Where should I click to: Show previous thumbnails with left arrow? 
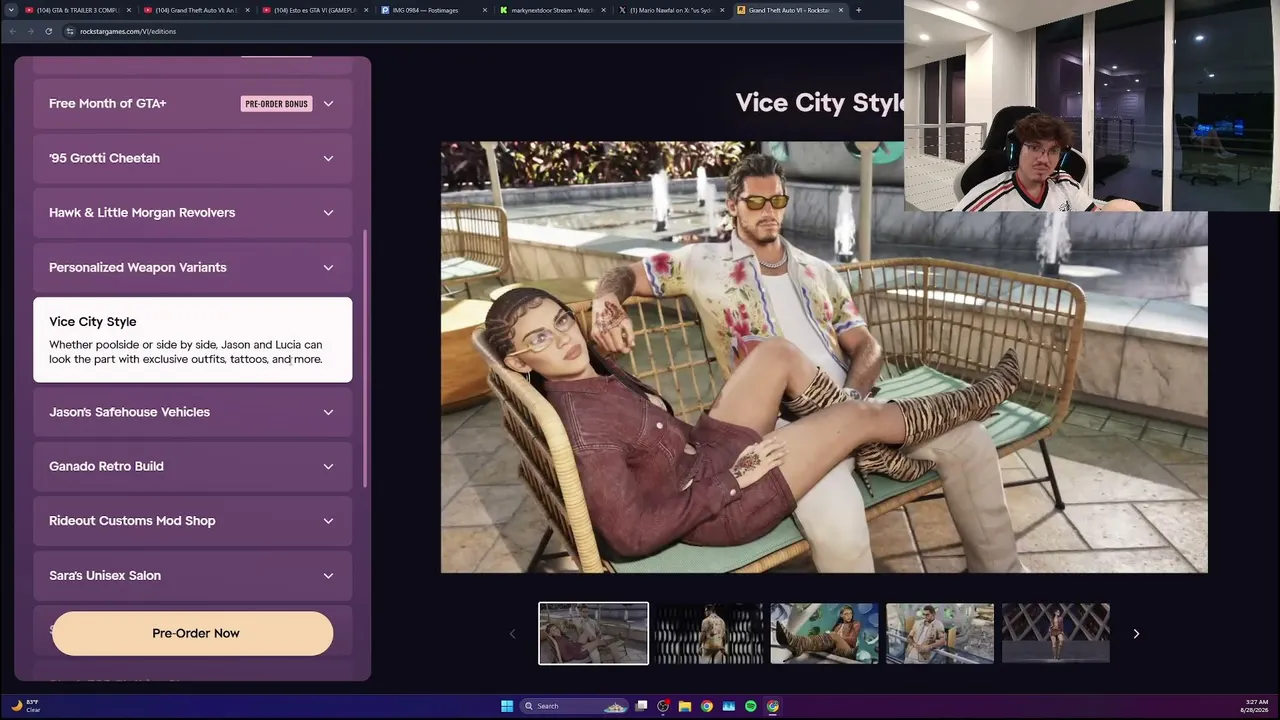click(512, 633)
